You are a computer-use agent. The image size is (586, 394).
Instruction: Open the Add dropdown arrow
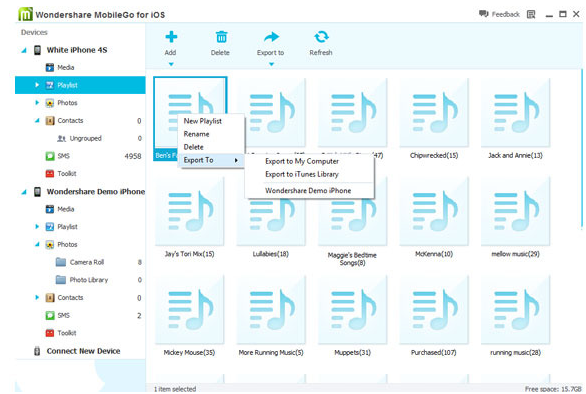(171, 64)
